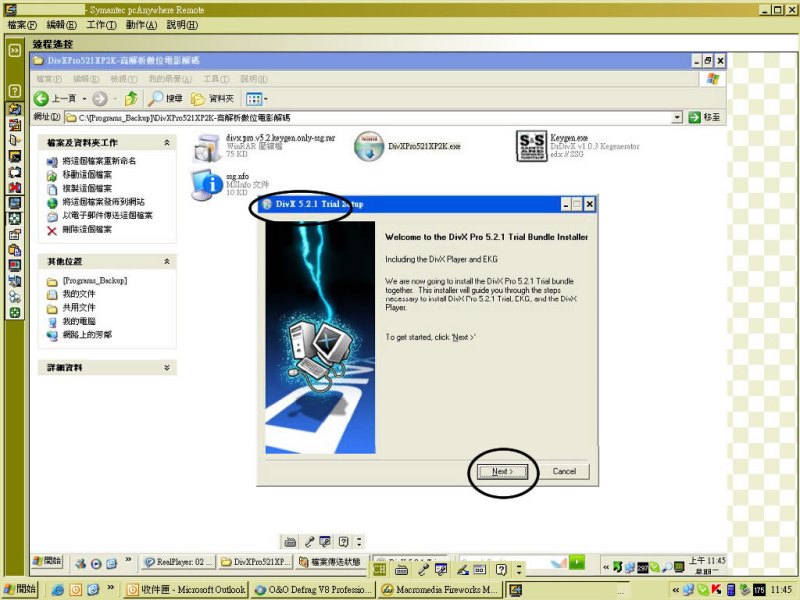This screenshot has height=600, width=800.
Task: Click 刪除這個檔案 delete file link
Action: (x=87, y=230)
